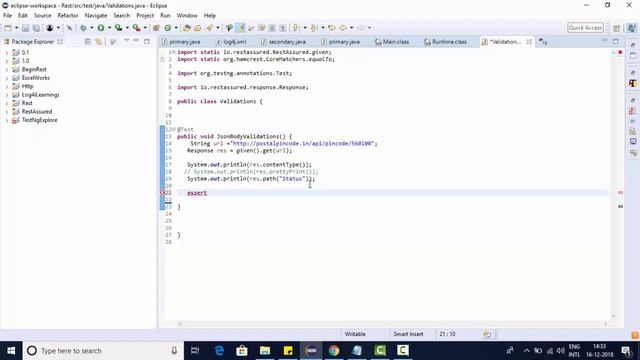This screenshot has height=360, width=640.
Task: Click the Open Type toolbar icon
Action: pos(187,28)
